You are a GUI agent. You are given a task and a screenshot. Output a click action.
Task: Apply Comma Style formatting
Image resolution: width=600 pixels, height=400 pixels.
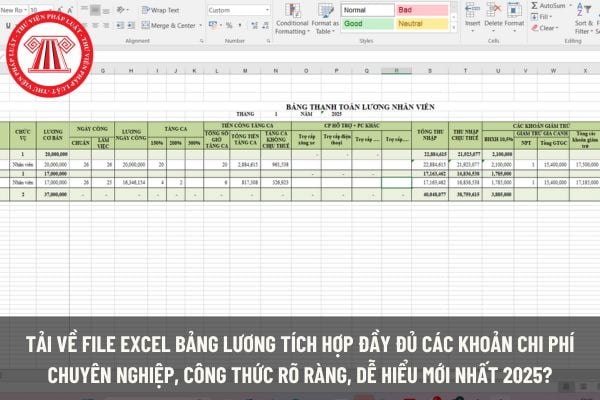tap(240, 26)
